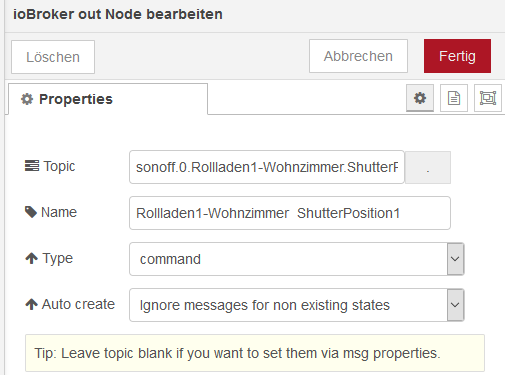Click the Name tag icon
Screen dimensions: 505x375
click(31, 212)
